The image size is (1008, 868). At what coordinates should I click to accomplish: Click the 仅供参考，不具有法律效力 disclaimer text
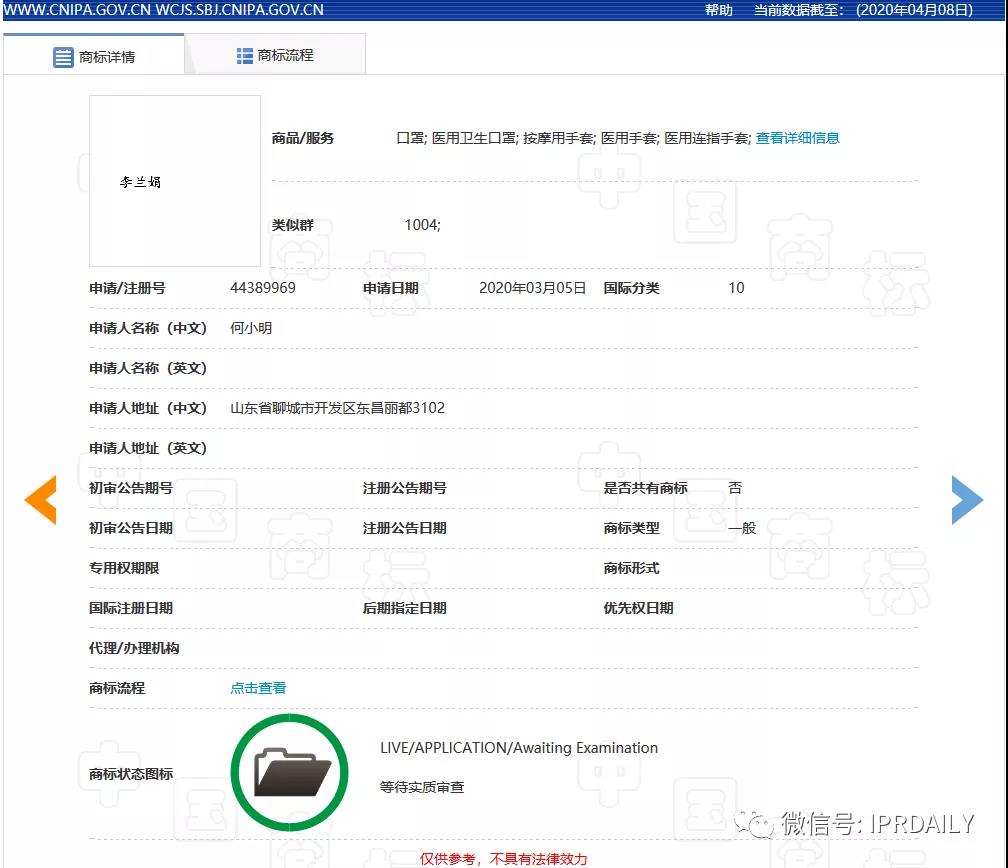pos(503,859)
